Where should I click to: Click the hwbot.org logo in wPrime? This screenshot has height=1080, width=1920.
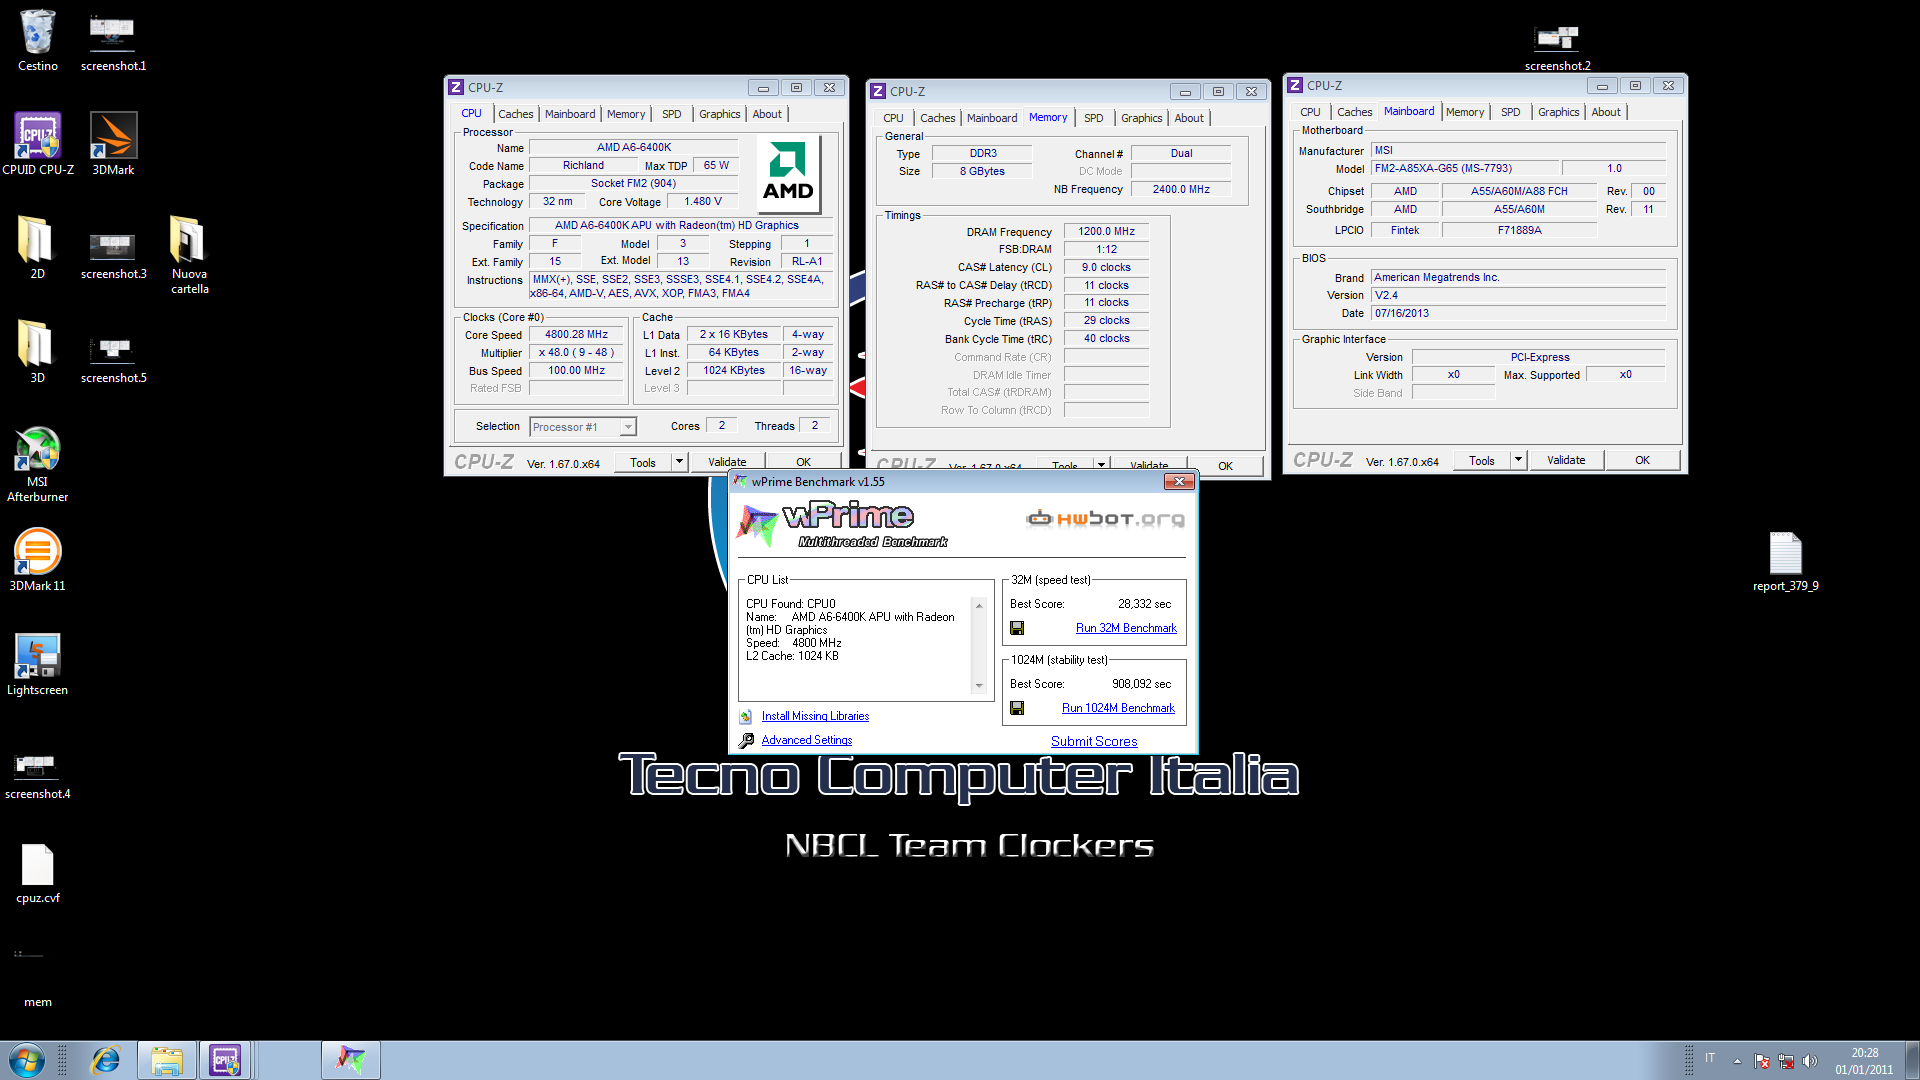pyautogui.click(x=1105, y=518)
